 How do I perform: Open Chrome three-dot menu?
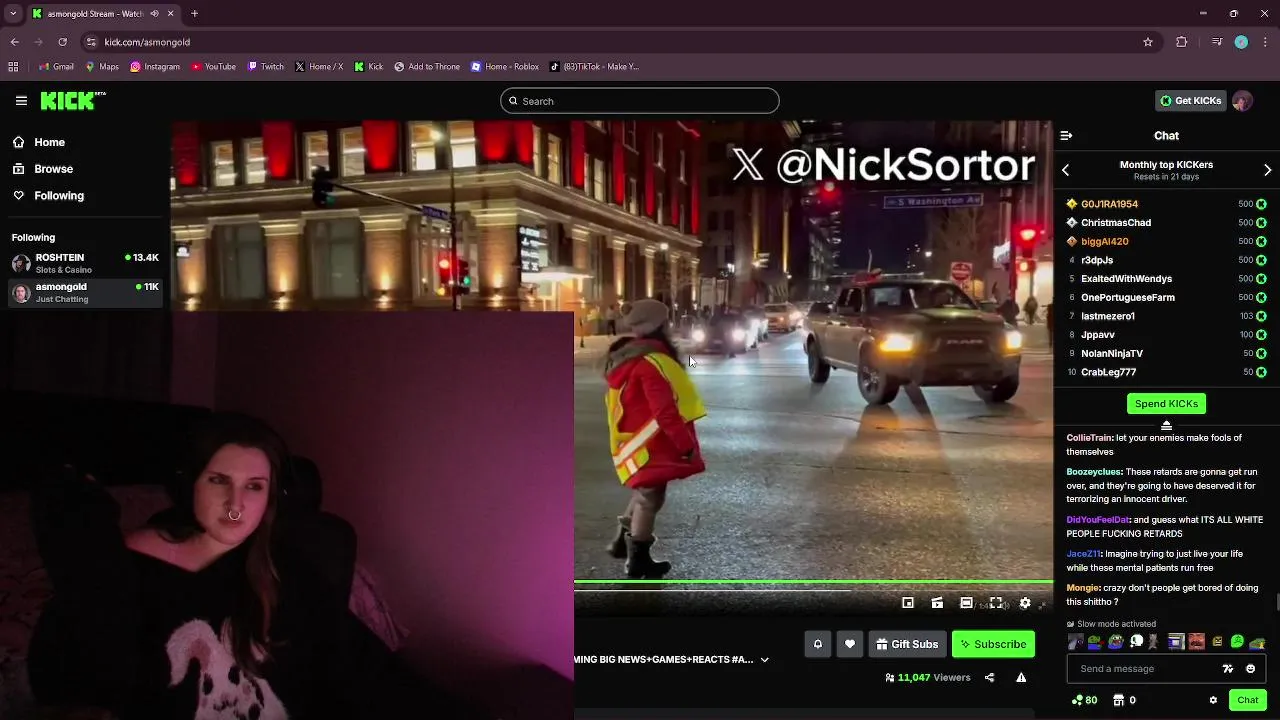click(x=1266, y=42)
